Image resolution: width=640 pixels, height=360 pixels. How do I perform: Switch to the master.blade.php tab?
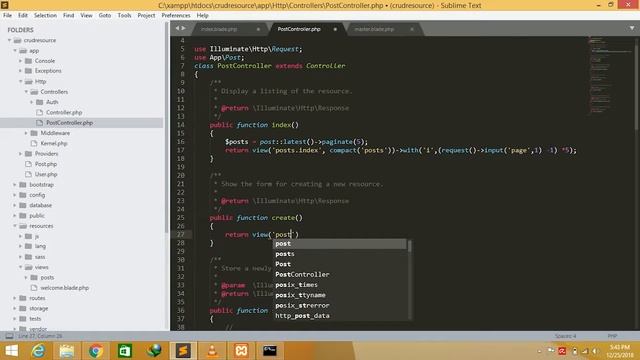coord(374,29)
